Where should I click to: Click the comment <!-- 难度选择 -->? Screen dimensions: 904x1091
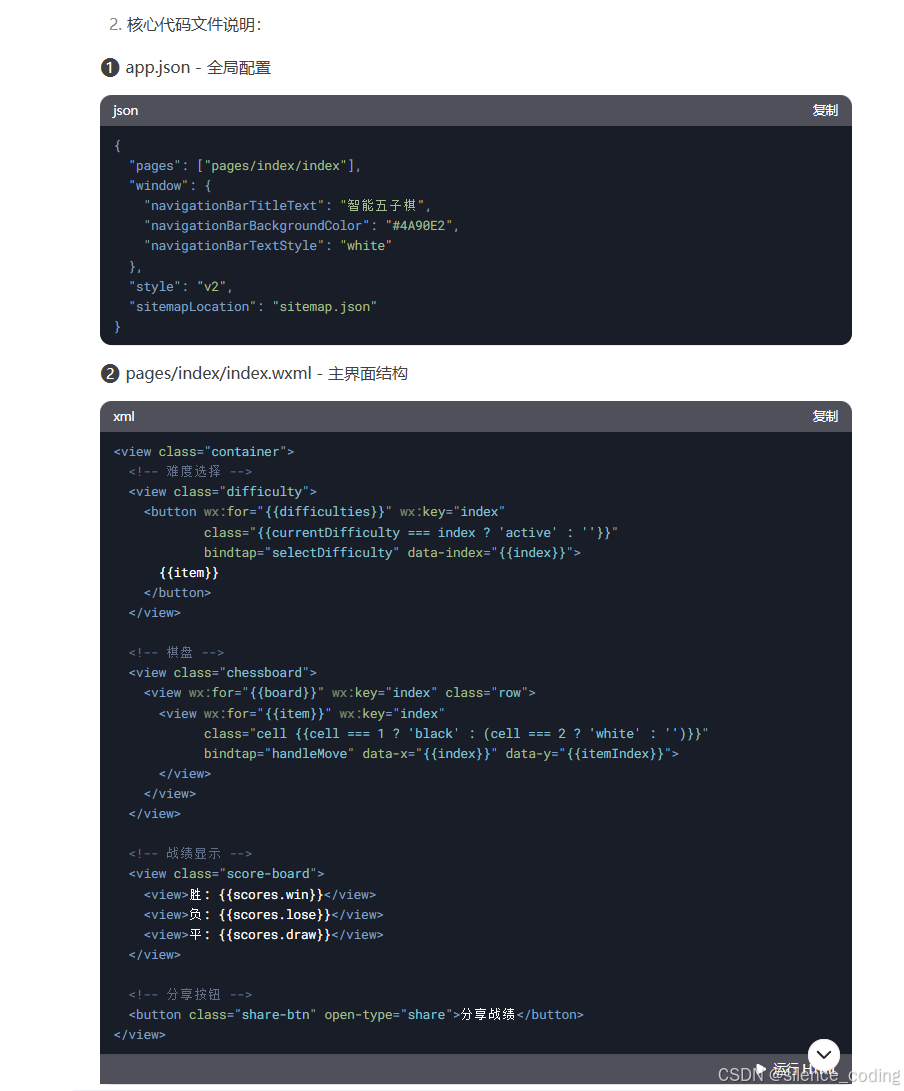pos(190,472)
